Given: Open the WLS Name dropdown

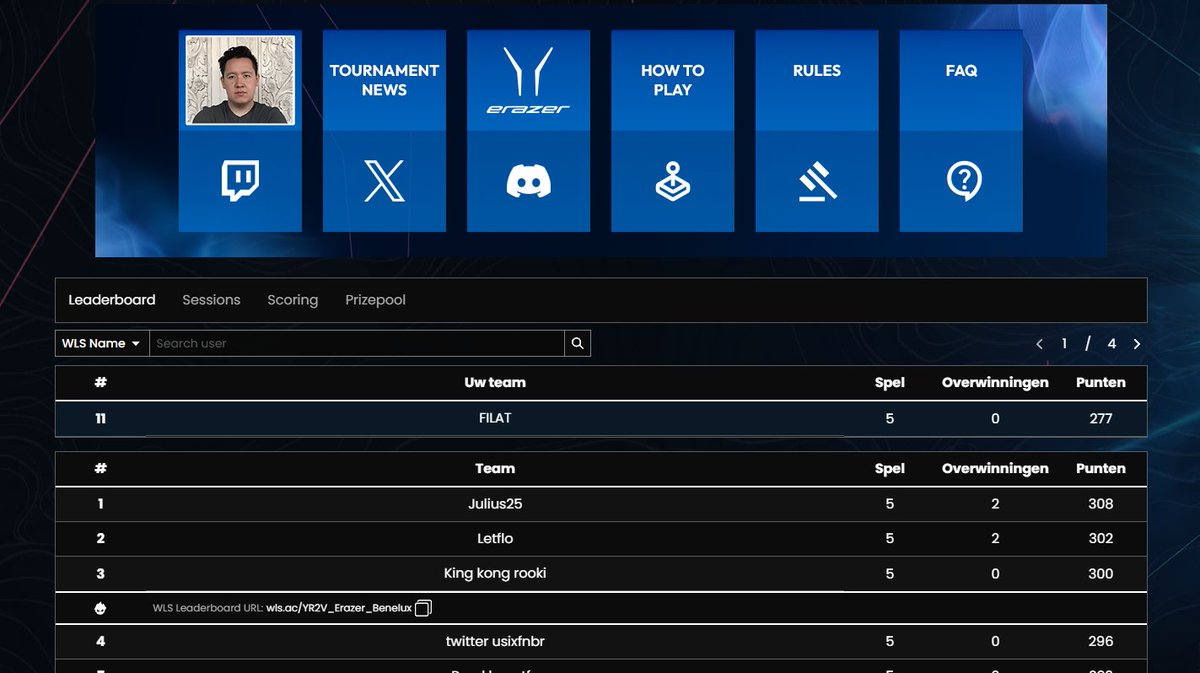Looking at the screenshot, I should pyautogui.click(x=102, y=343).
